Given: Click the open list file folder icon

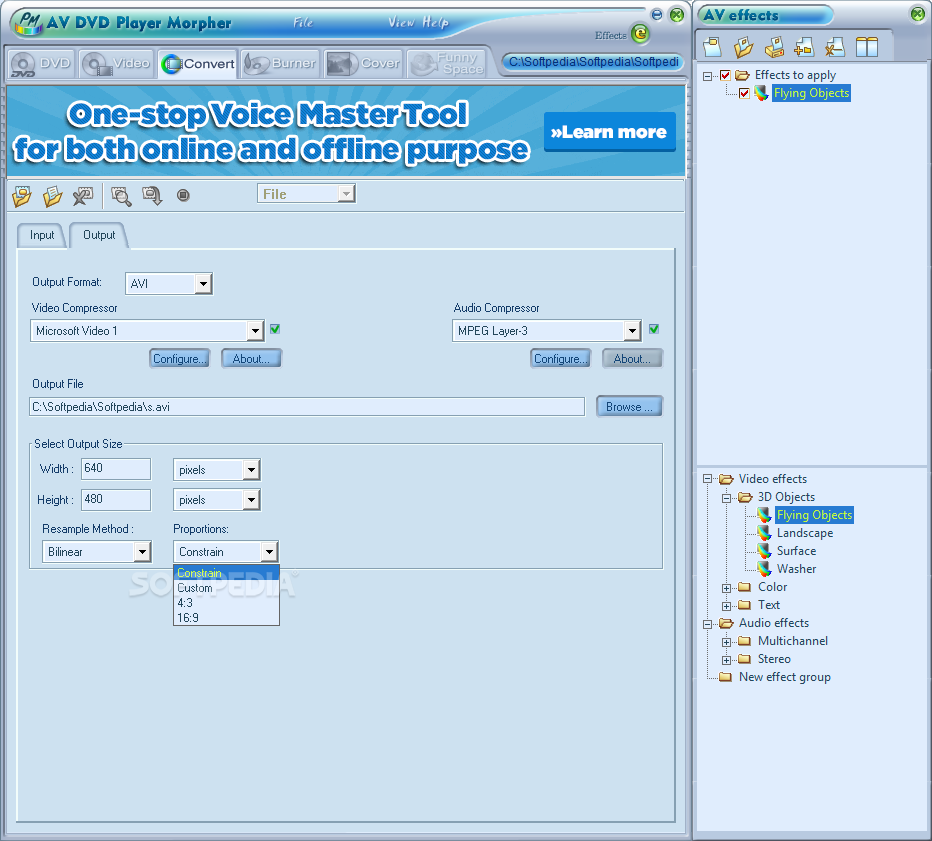Looking at the screenshot, I should (x=52, y=196).
